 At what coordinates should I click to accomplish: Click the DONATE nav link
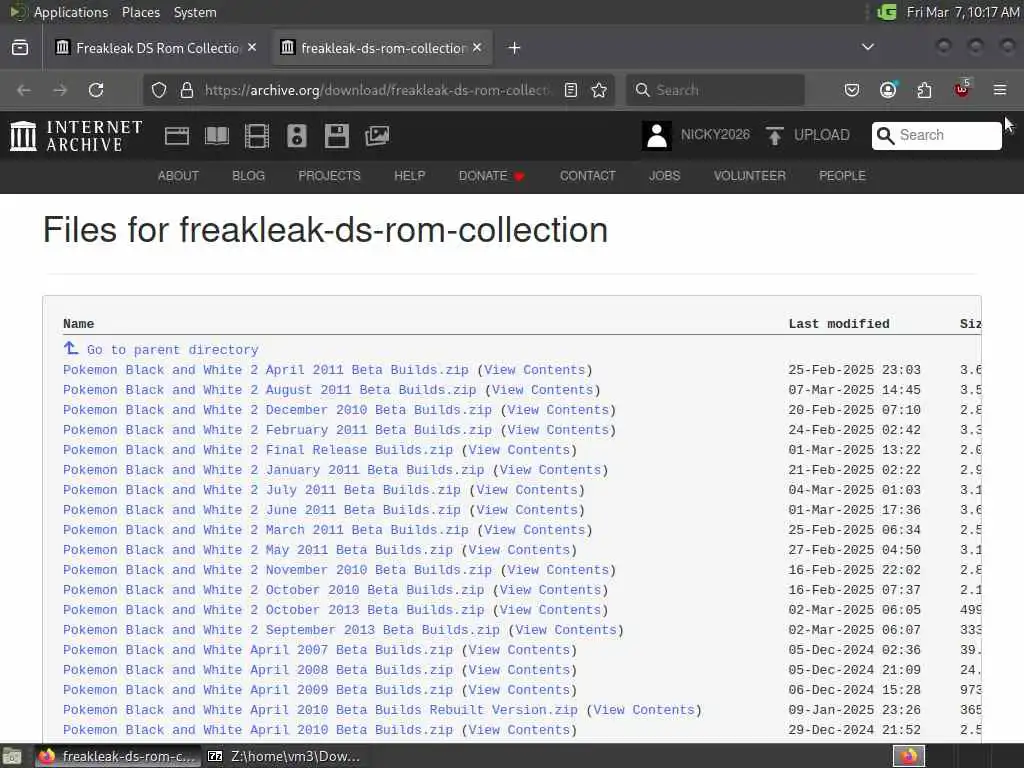491,176
